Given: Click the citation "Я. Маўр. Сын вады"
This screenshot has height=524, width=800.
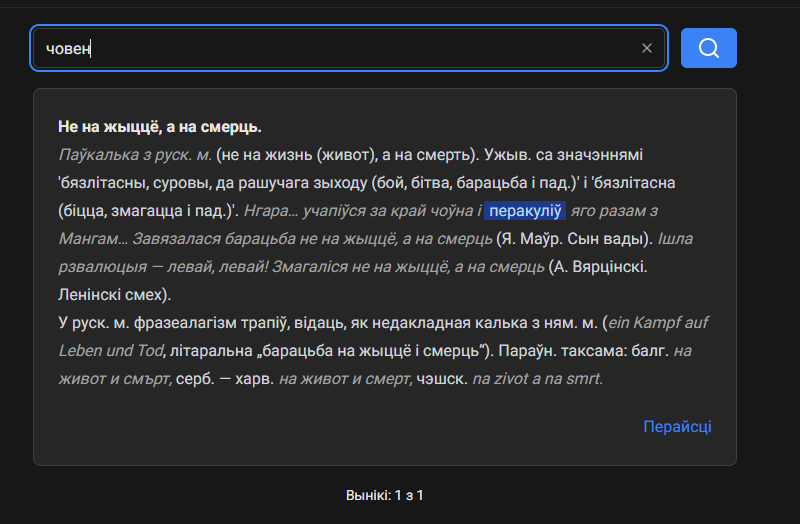Looking at the screenshot, I should [x=575, y=239].
